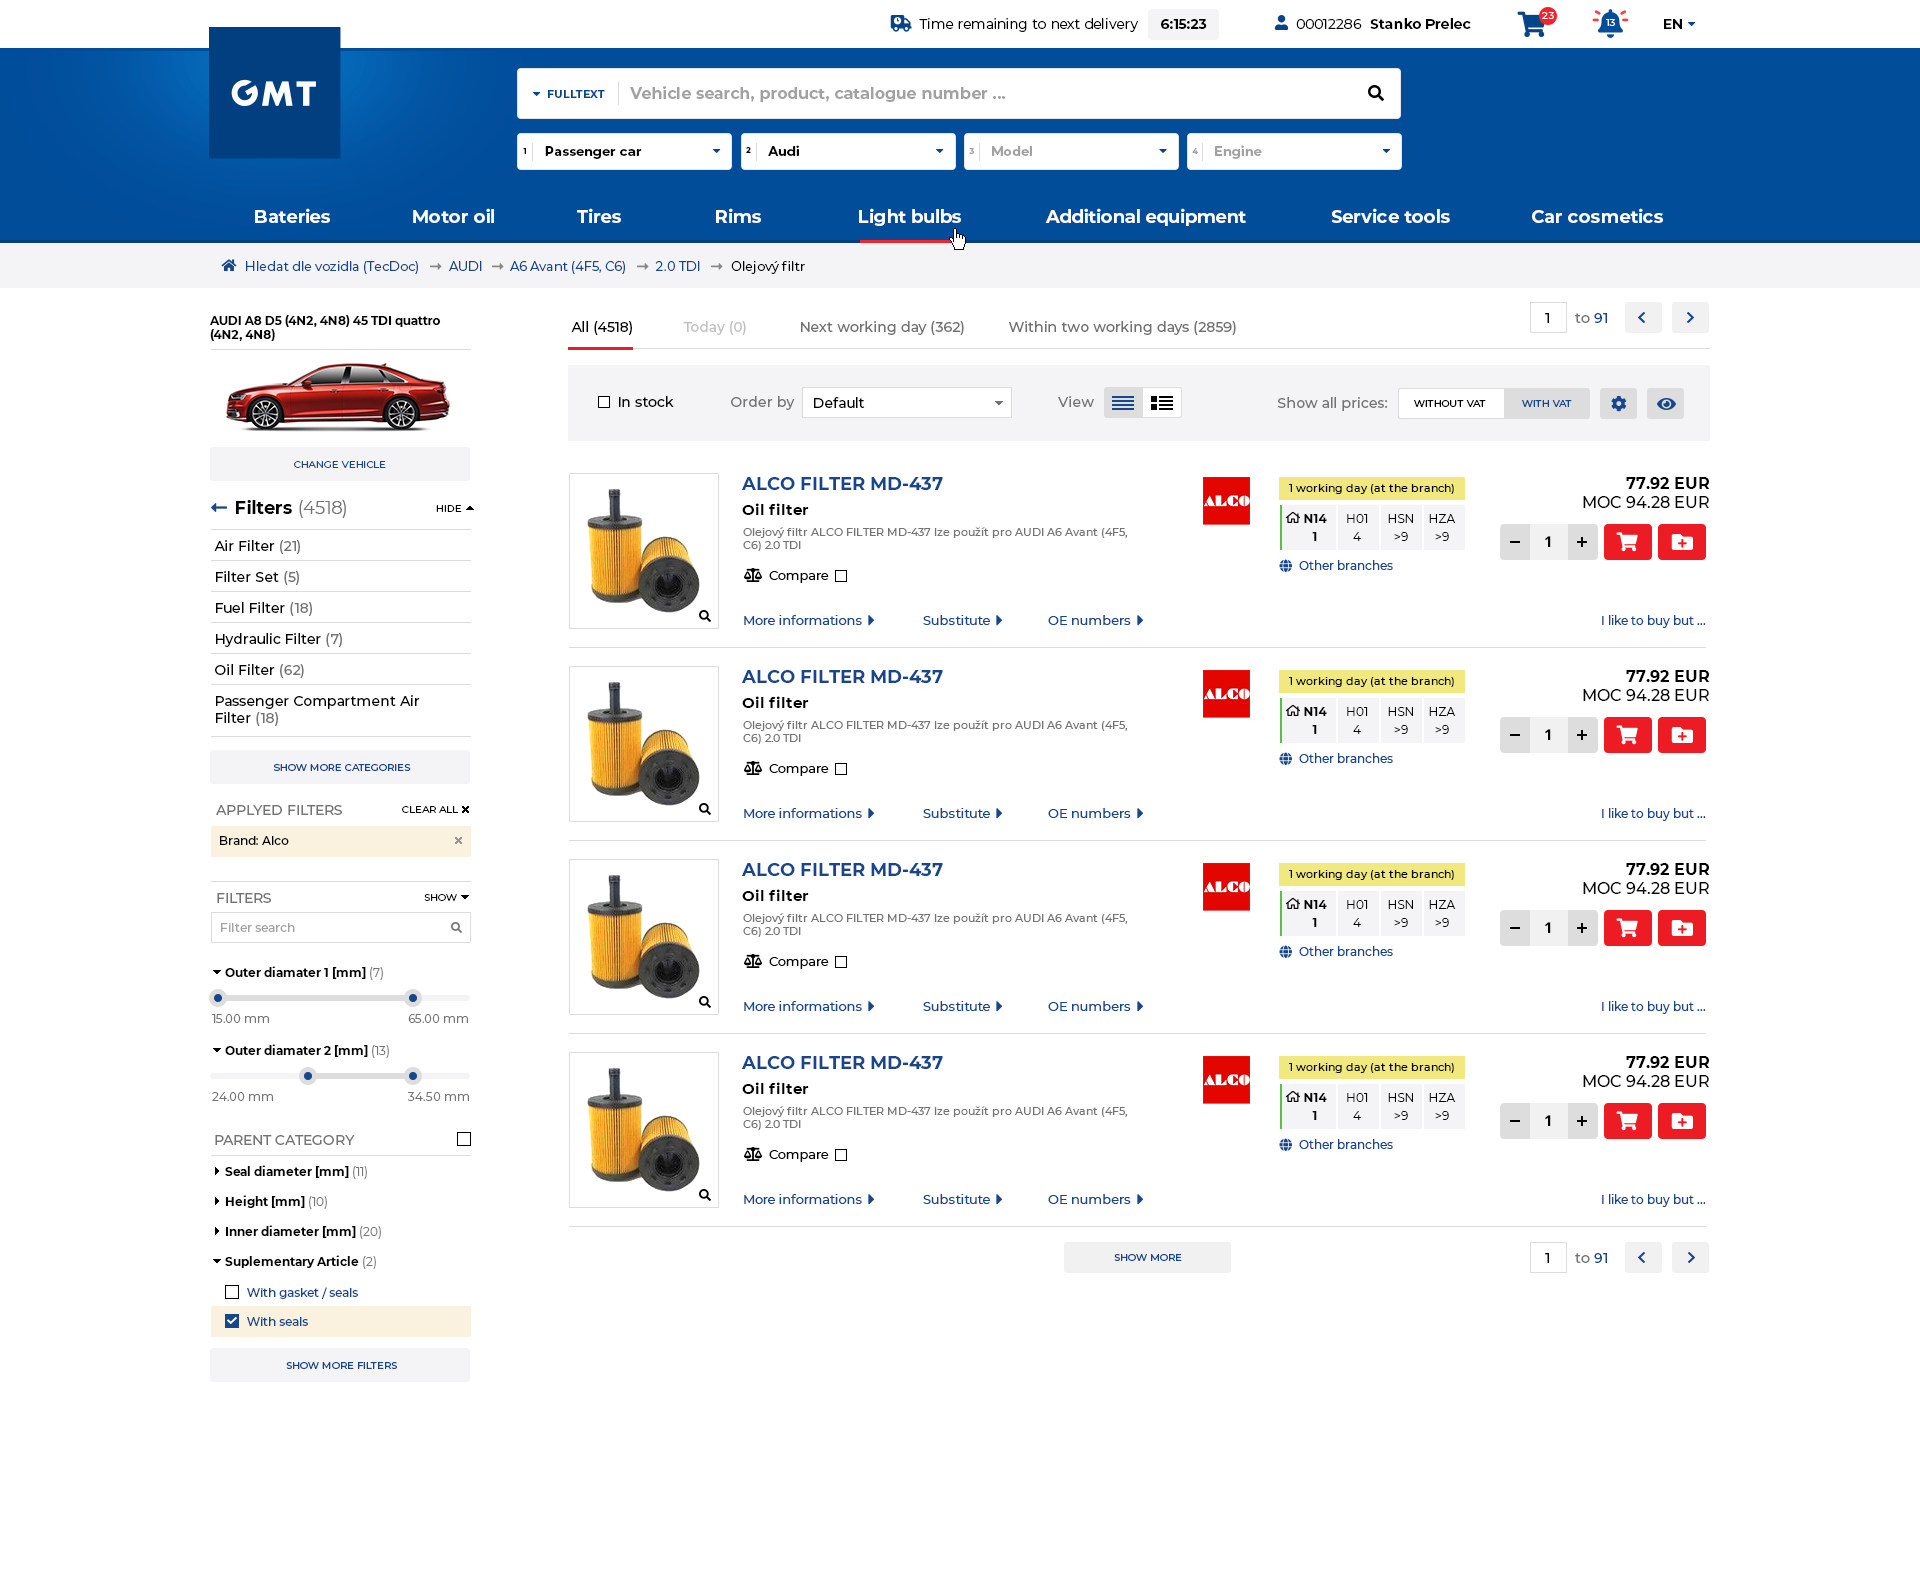Click Outer diamater 1 right slider handle
The width and height of the screenshot is (1920, 1569).
(413, 998)
